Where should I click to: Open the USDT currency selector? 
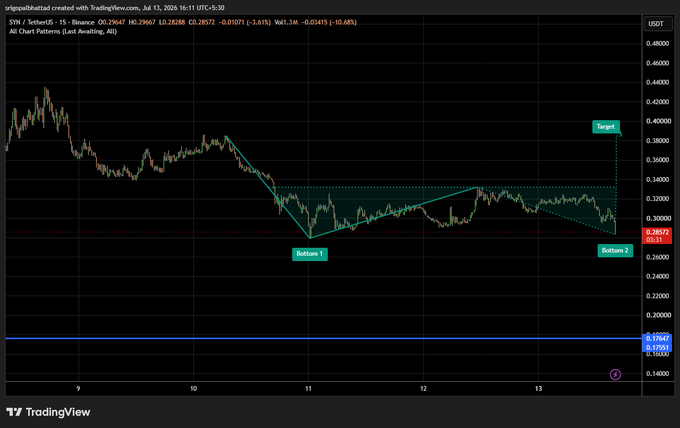[656, 24]
